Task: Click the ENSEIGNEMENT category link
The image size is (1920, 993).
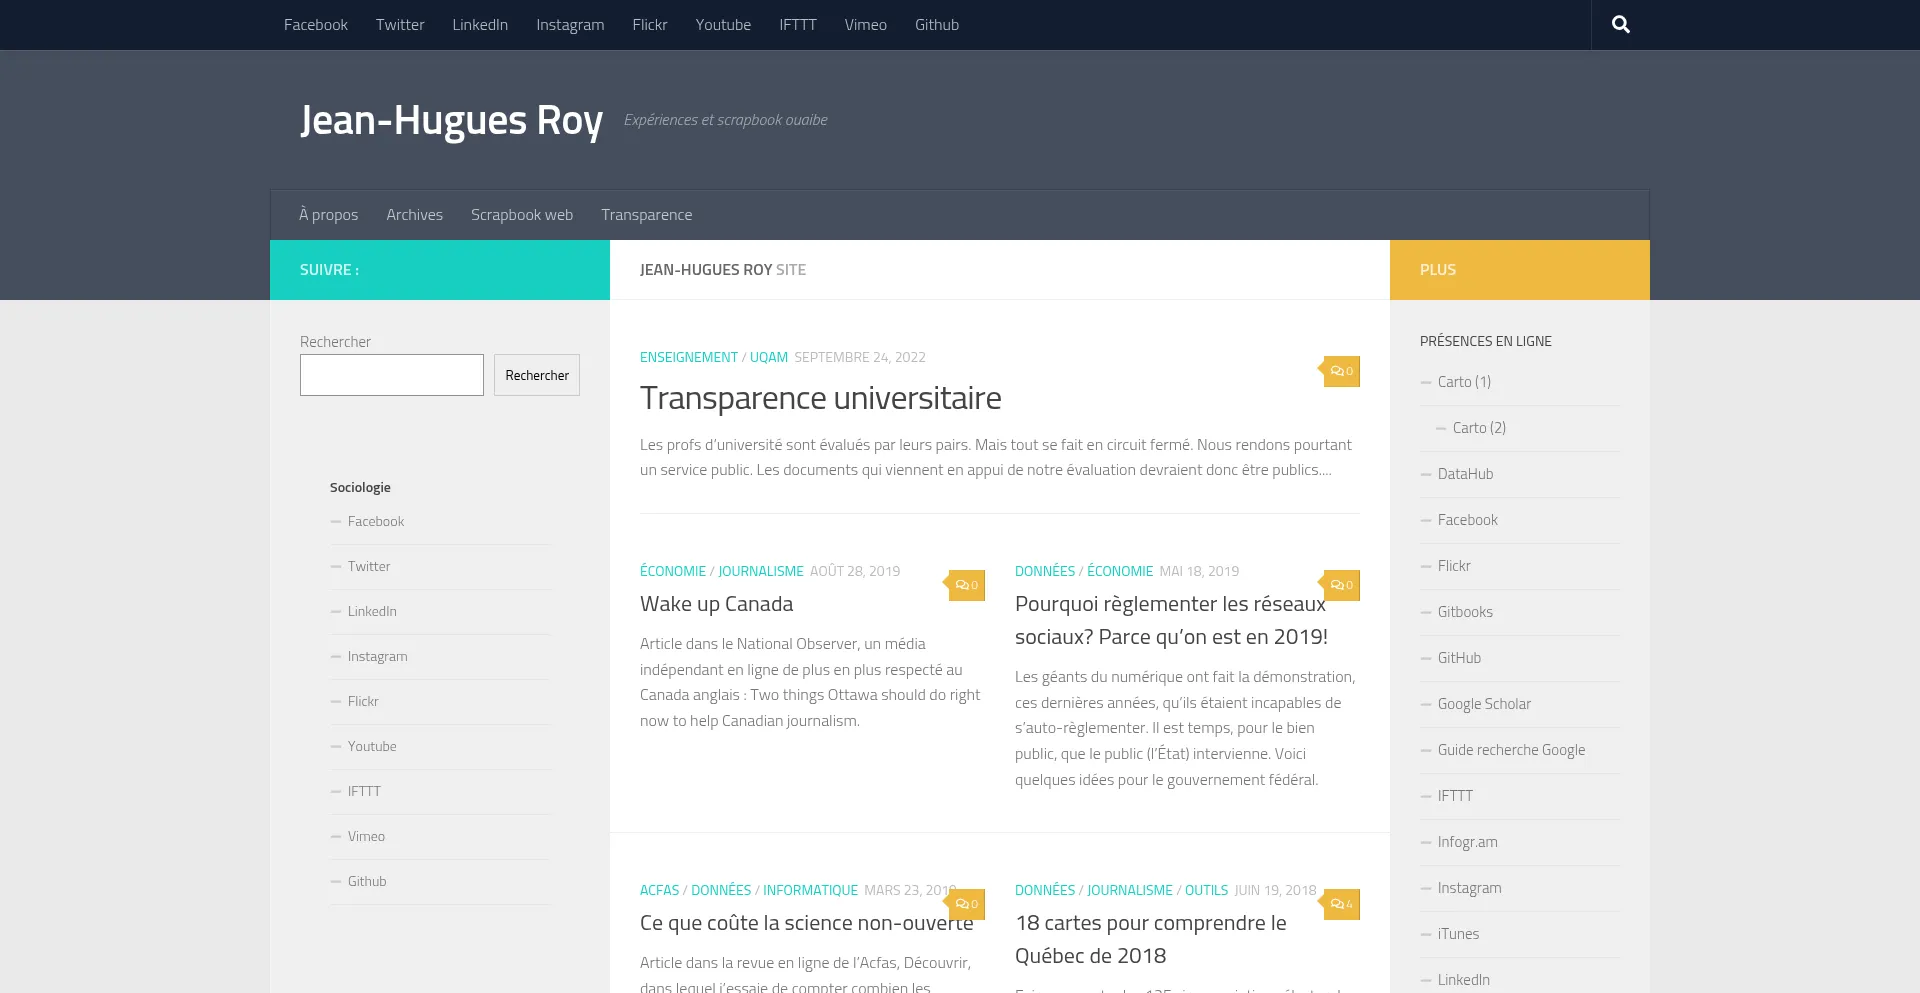Action: [x=688, y=357]
